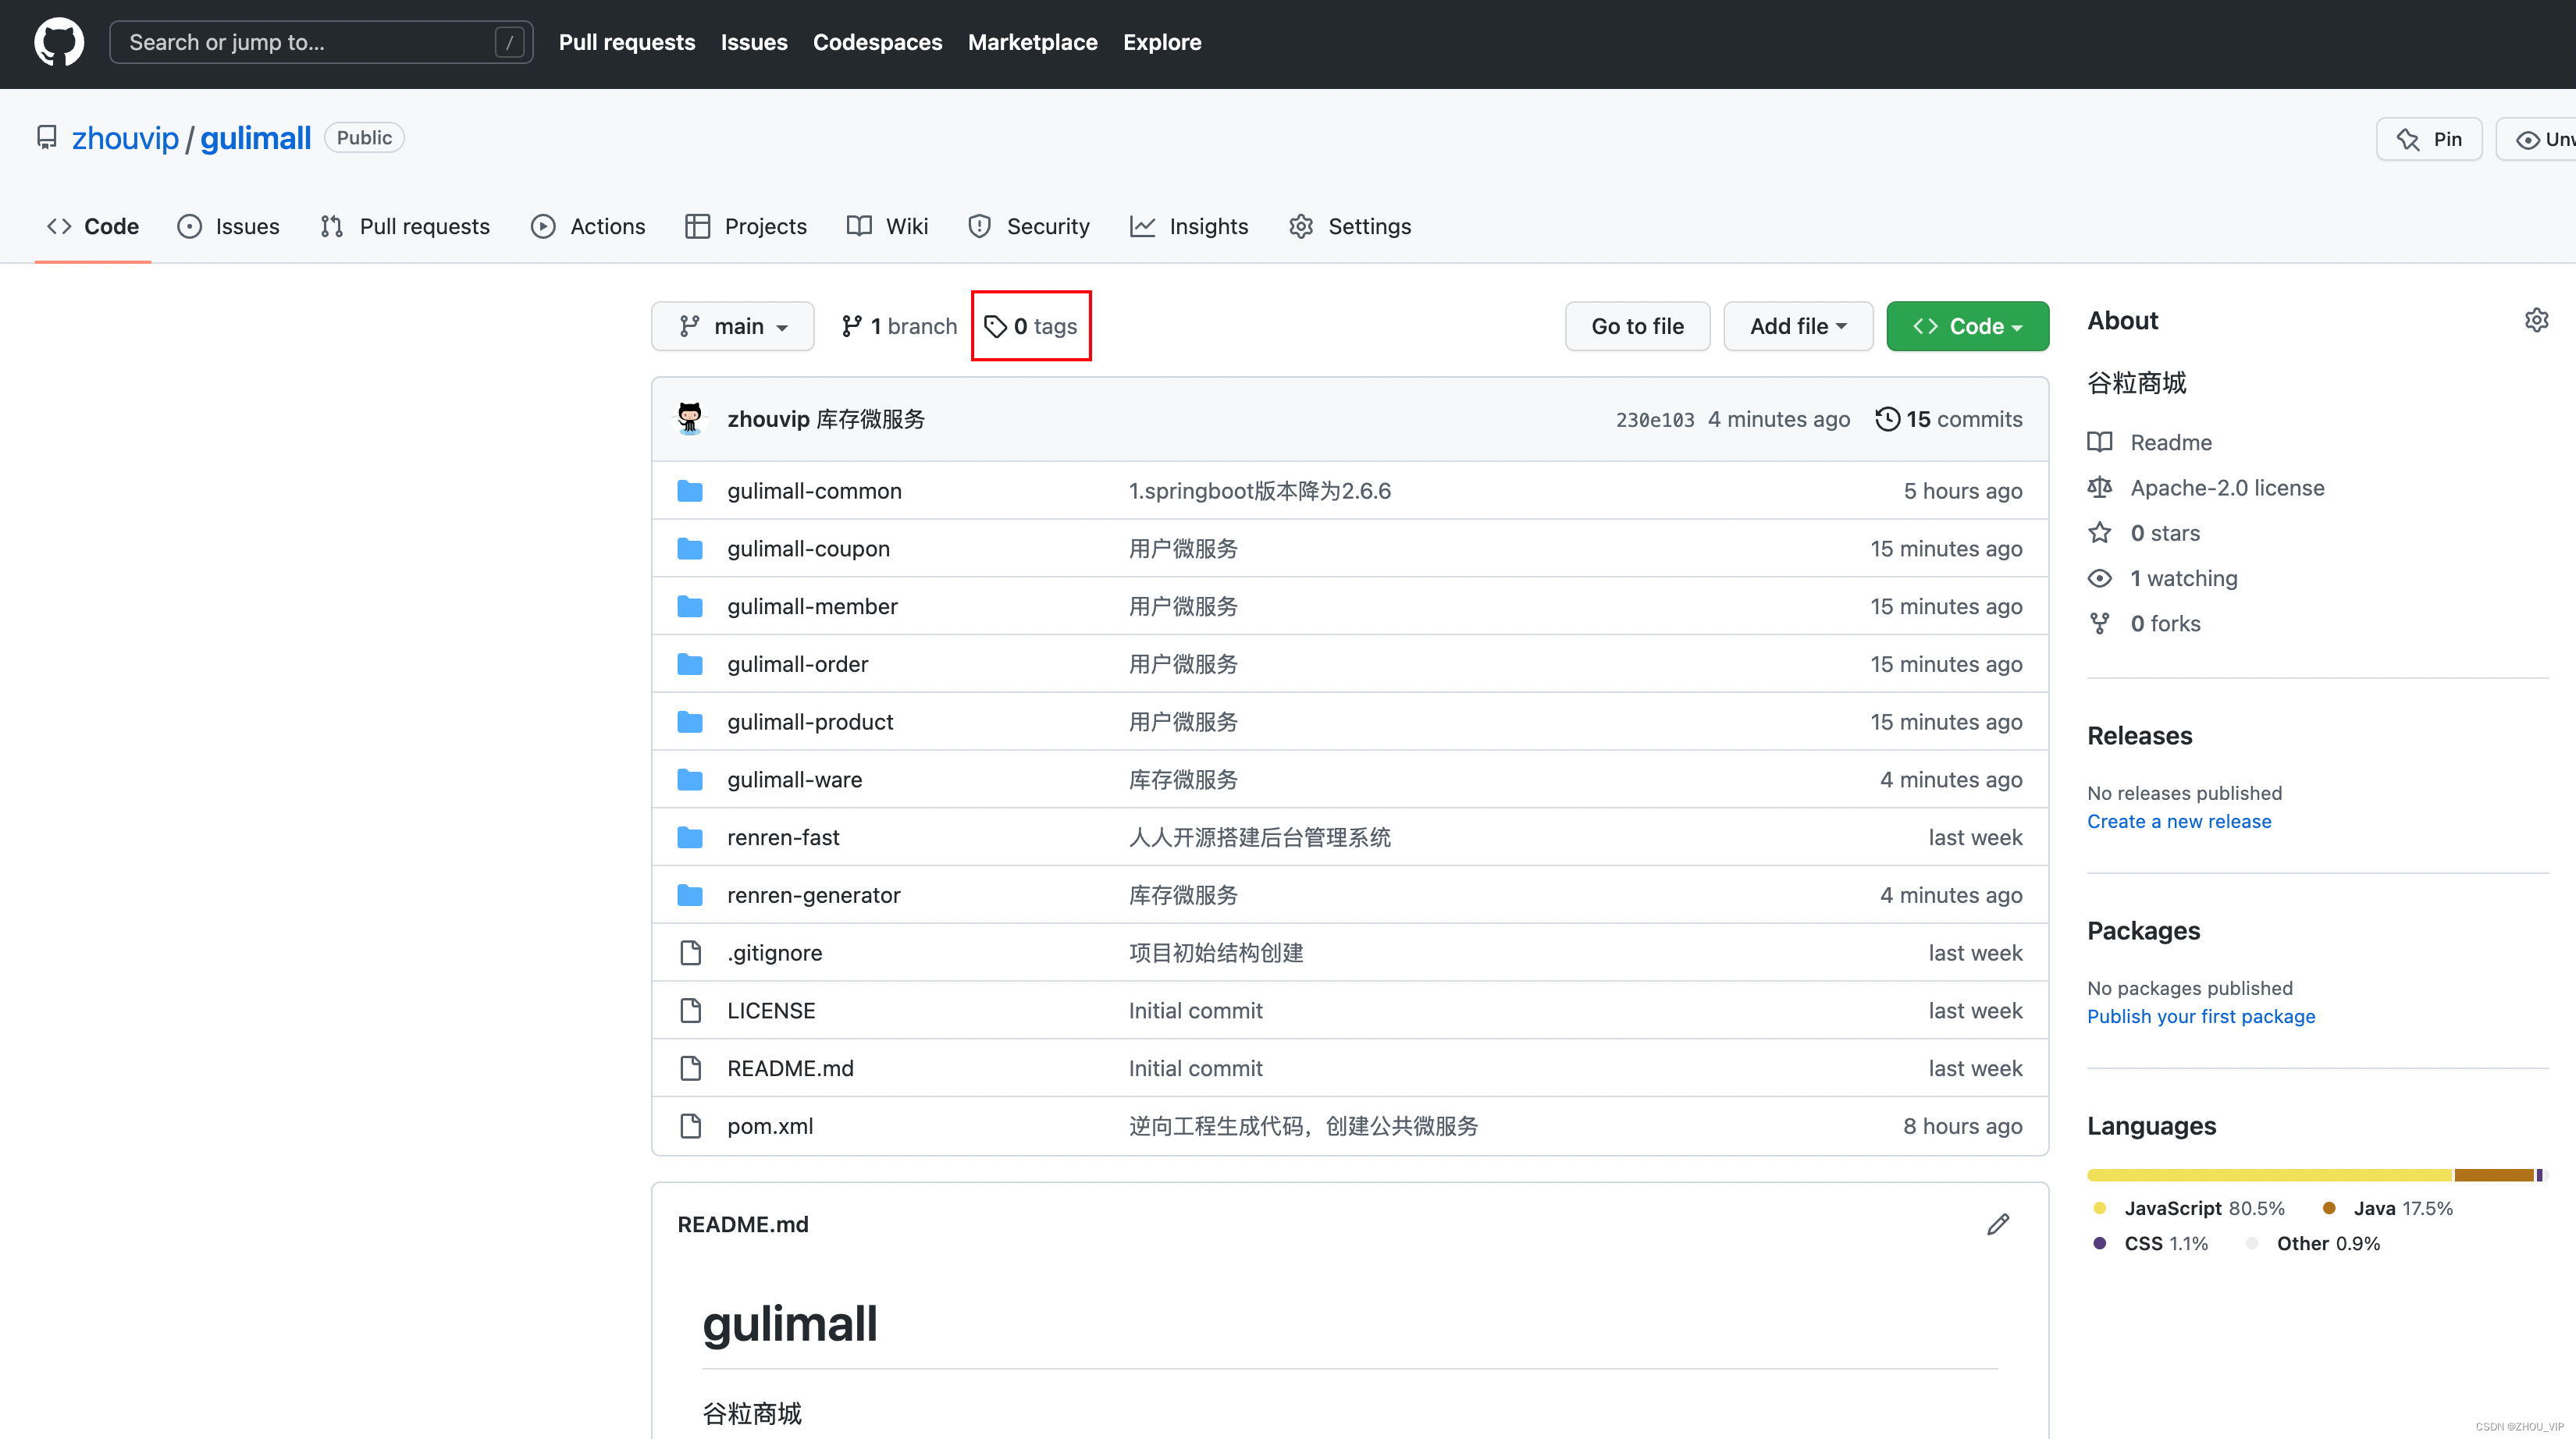
Task: Click Create a new release link
Action: coord(2179,821)
